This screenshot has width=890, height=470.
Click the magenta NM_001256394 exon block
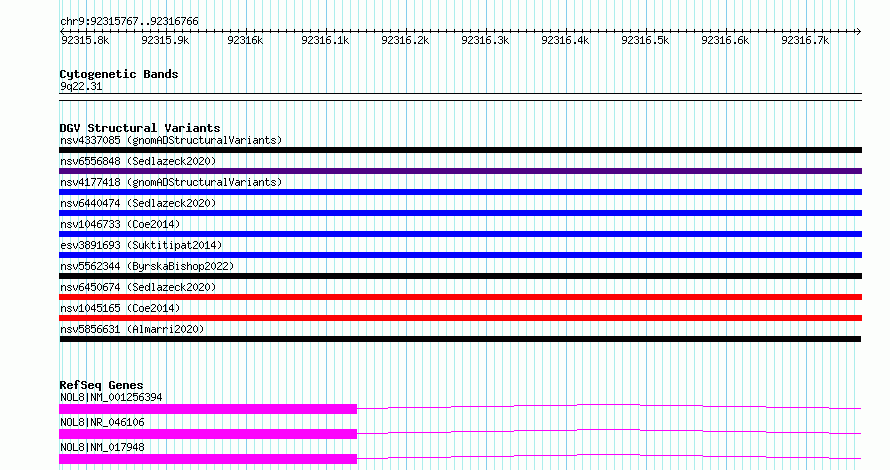click(x=208, y=409)
